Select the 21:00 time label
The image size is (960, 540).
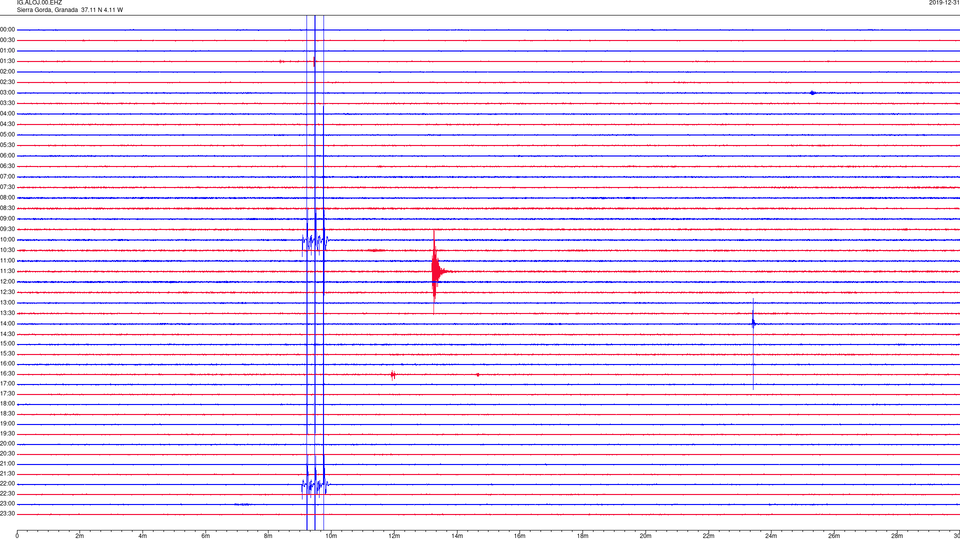click(x=7, y=463)
